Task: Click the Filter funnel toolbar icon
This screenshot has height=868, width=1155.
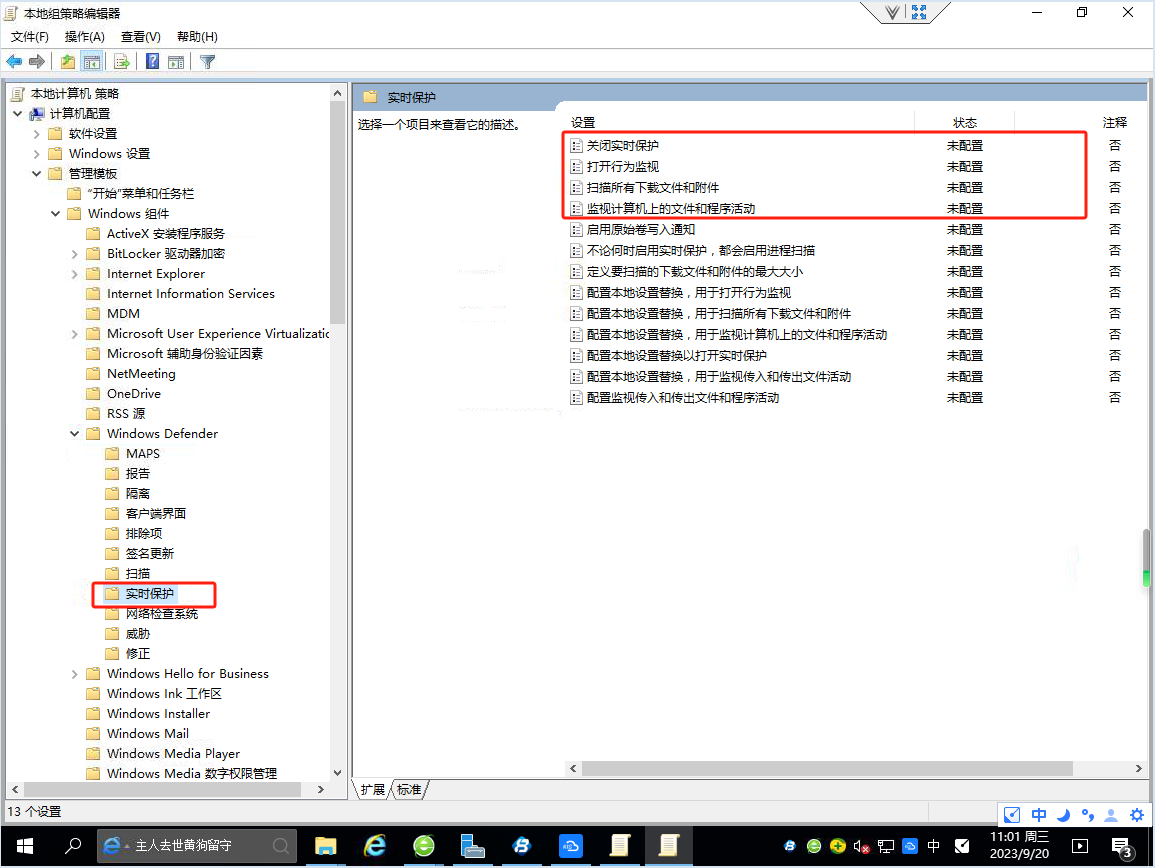Action: (208, 62)
